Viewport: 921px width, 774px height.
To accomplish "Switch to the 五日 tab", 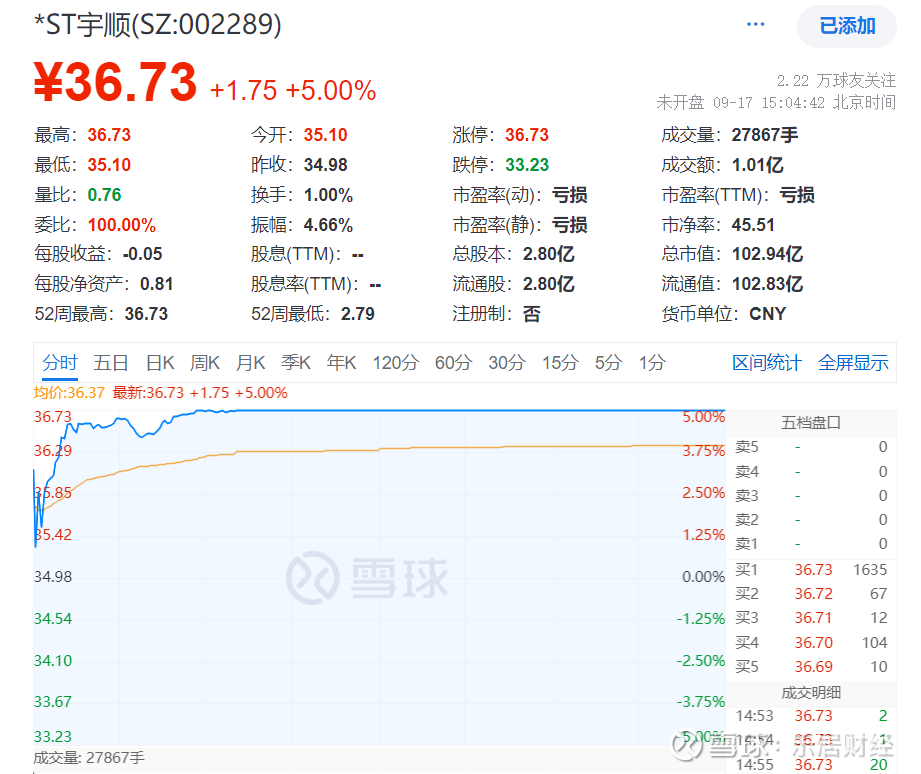I will click(111, 362).
